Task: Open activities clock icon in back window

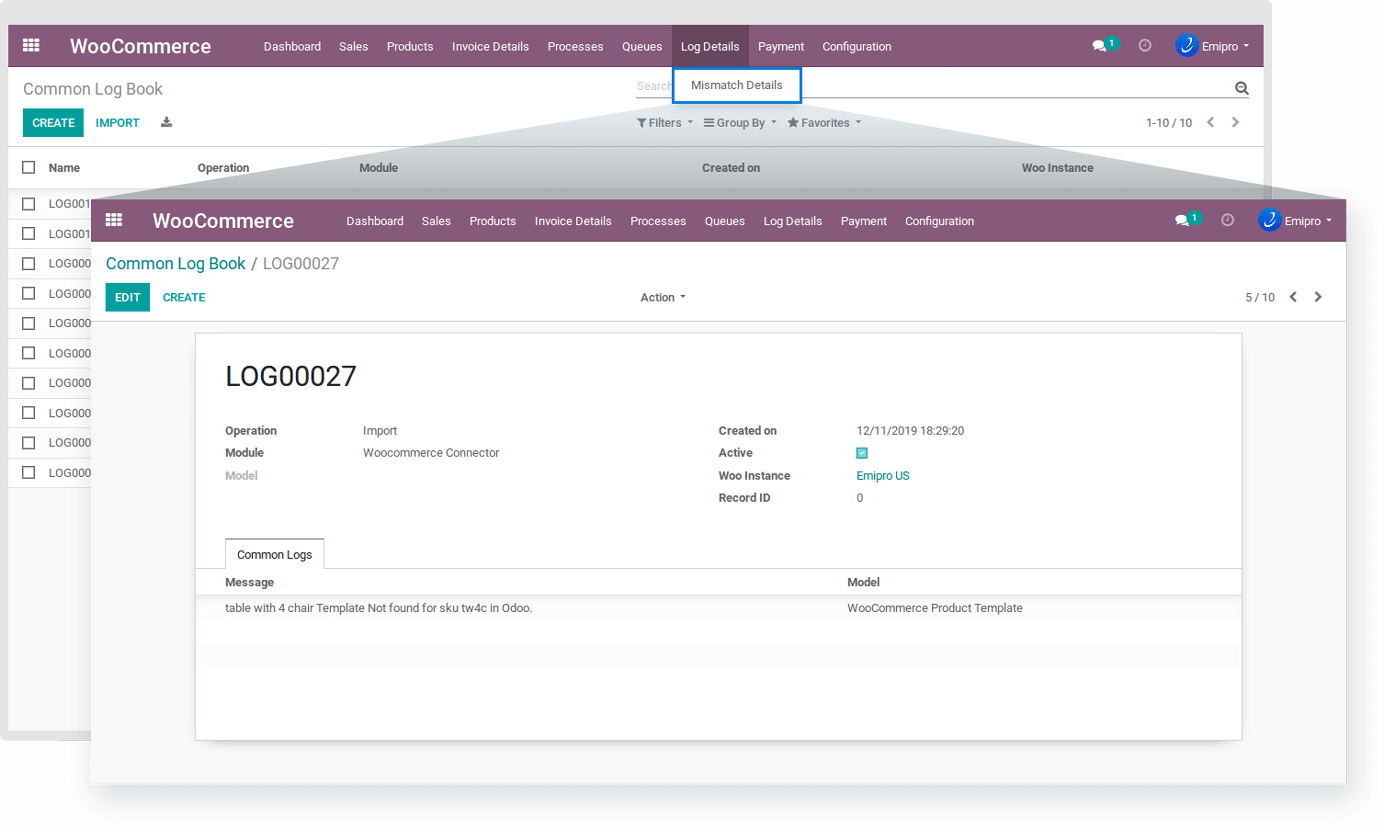Action: (x=1145, y=46)
